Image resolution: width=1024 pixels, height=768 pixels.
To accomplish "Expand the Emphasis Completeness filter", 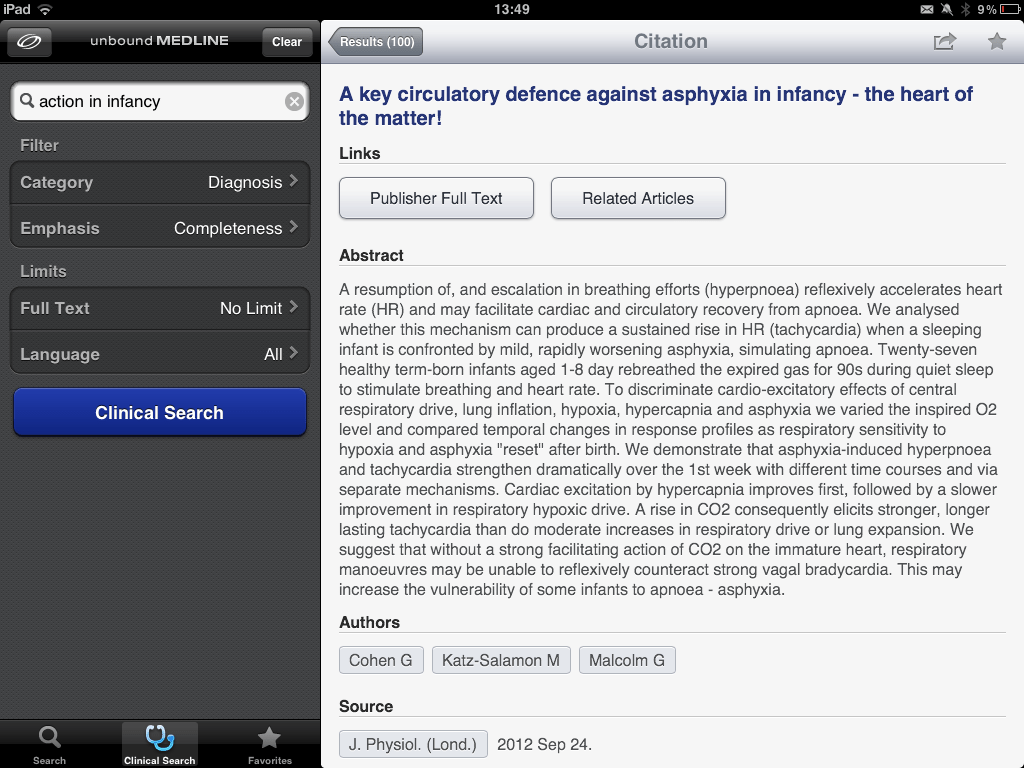I will coord(159,228).
